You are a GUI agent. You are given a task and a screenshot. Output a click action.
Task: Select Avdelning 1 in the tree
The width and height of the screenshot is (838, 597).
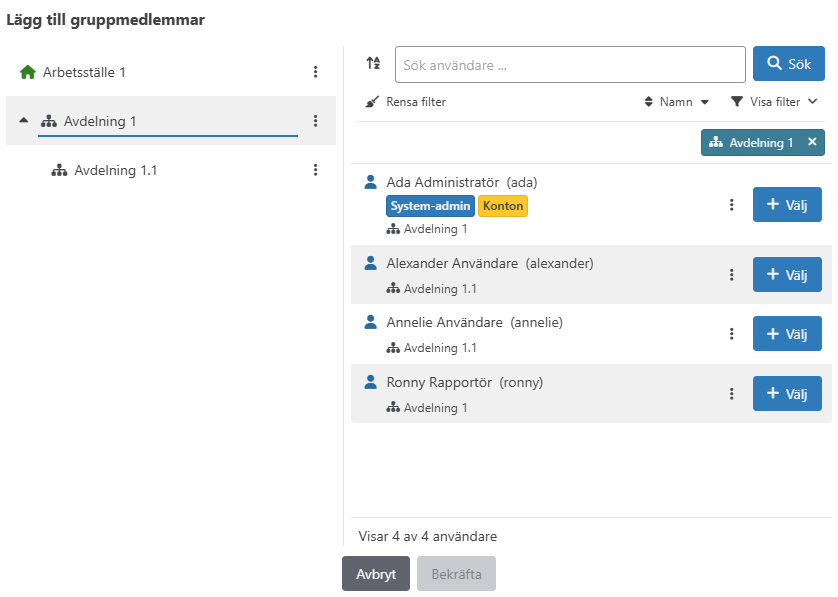click(x=99, y=121)
